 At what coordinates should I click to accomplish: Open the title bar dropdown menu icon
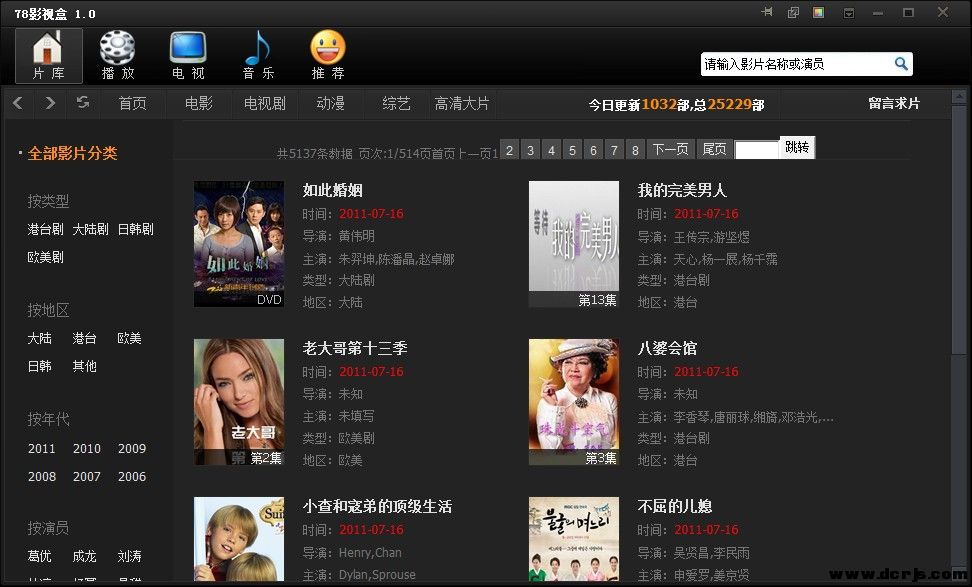849,12
